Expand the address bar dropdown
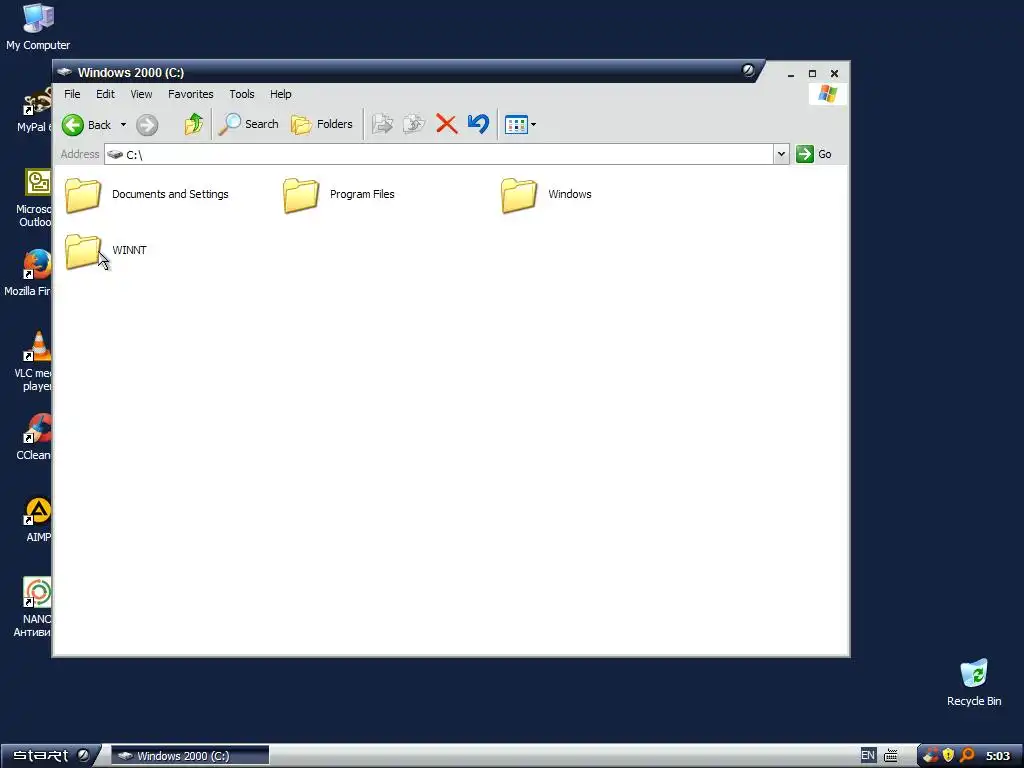This screenshot has height=768, width=1024. [x=781, y=154]
